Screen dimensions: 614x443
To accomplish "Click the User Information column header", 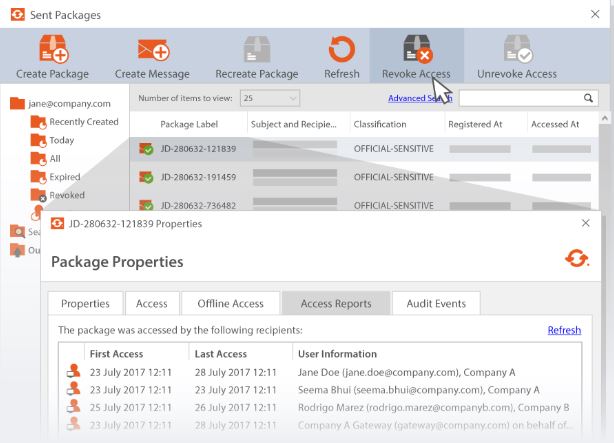I will (337, 354).
